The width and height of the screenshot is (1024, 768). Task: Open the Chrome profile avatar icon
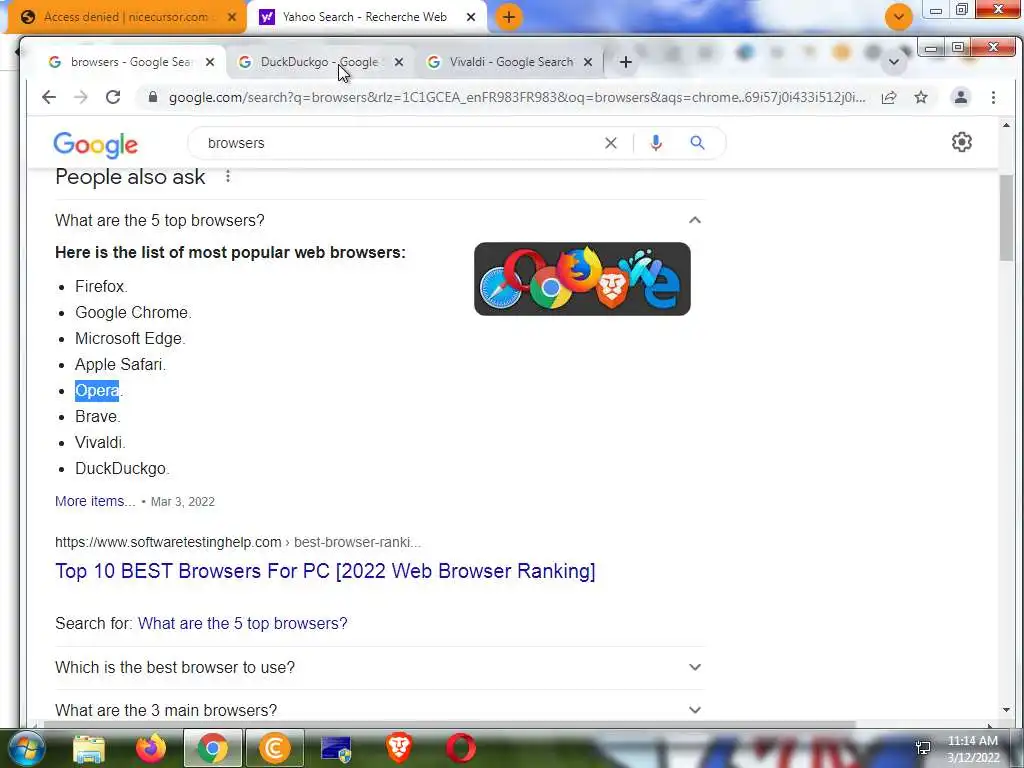(961, 97)
